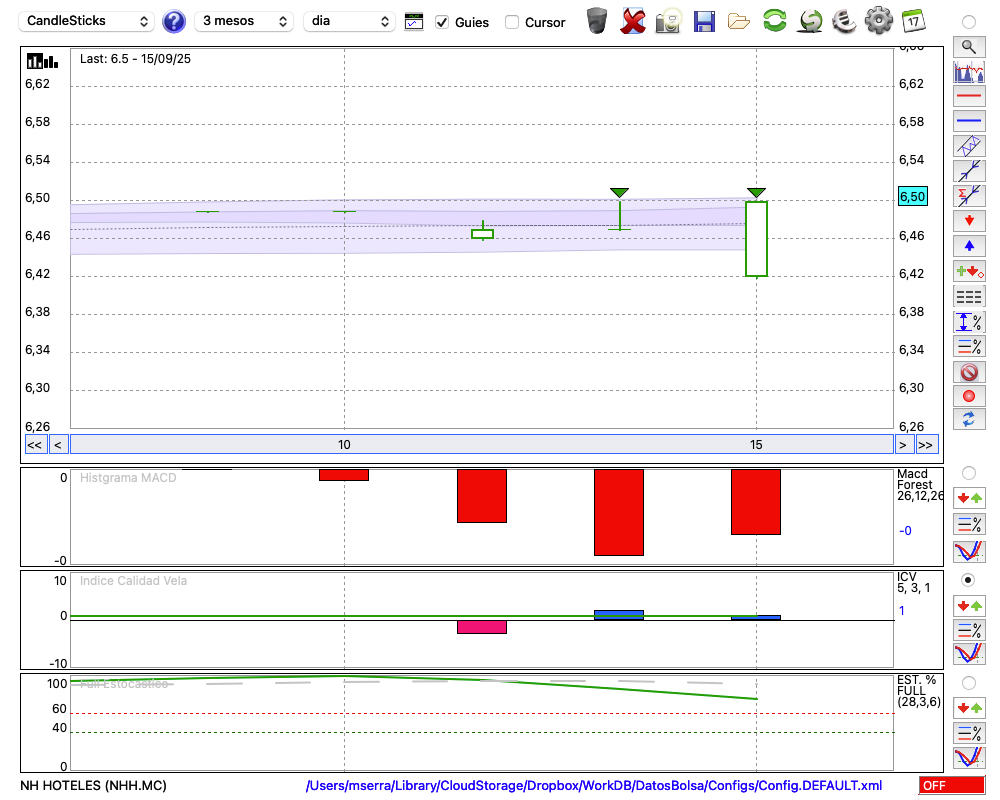
Task: Open the yellow folder icon
Action: (x=739, y=21)
